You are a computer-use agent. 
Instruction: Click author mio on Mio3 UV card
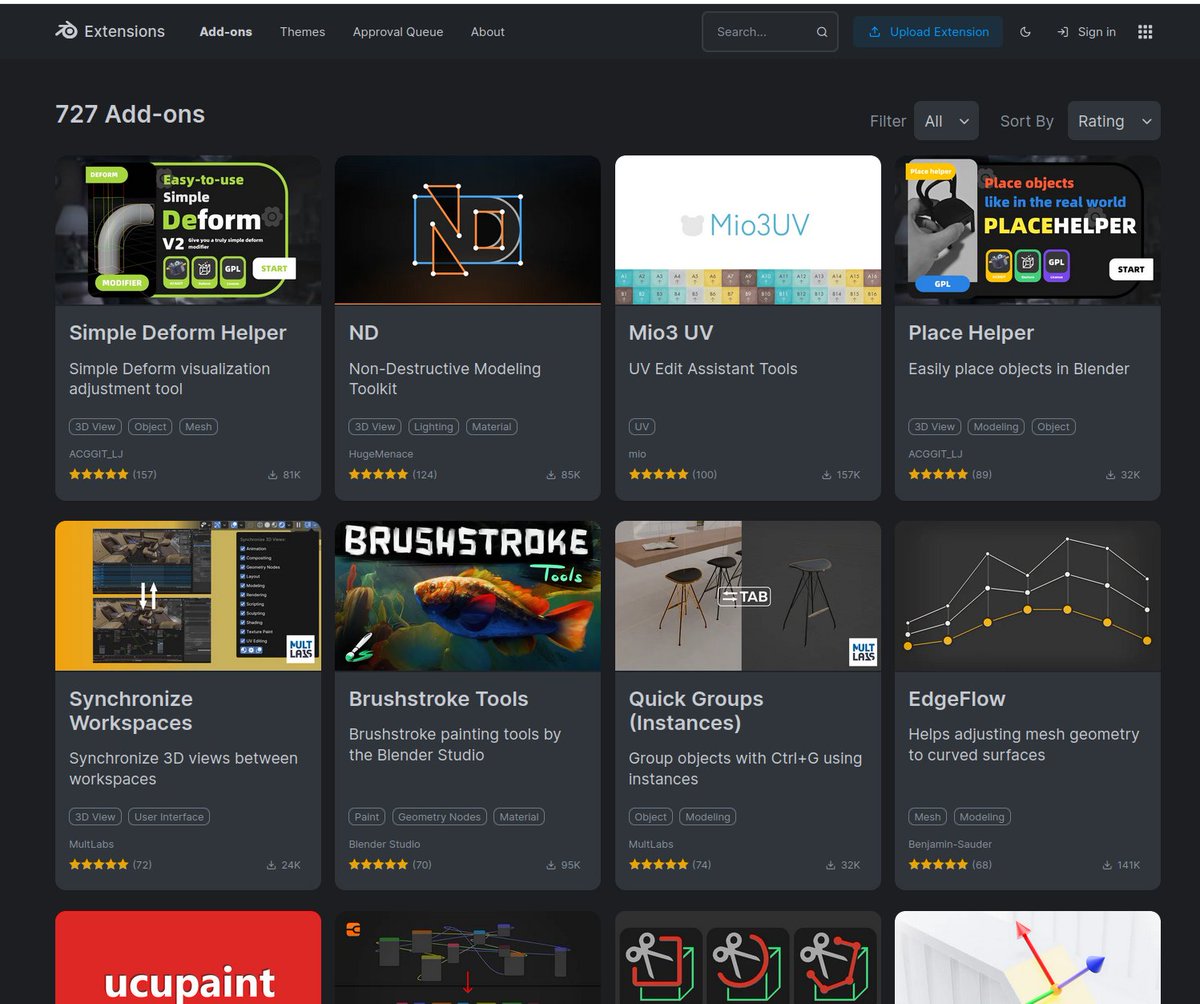638,454
